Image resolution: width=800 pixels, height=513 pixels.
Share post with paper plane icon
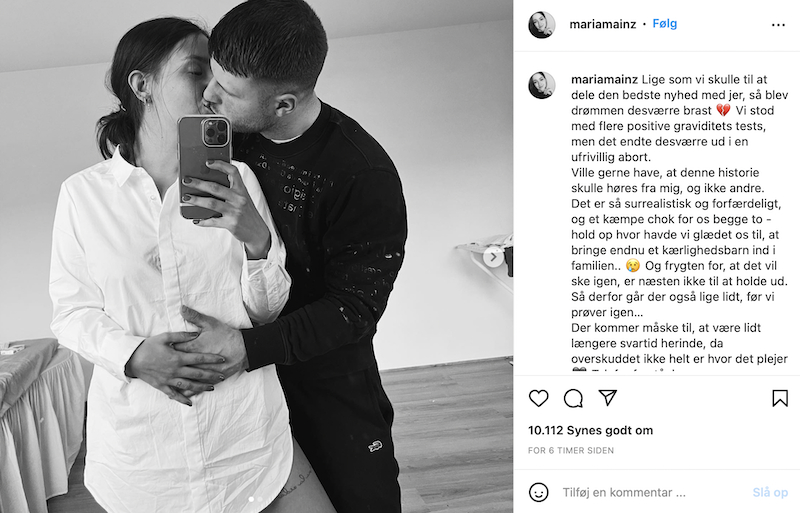point(608,398)
